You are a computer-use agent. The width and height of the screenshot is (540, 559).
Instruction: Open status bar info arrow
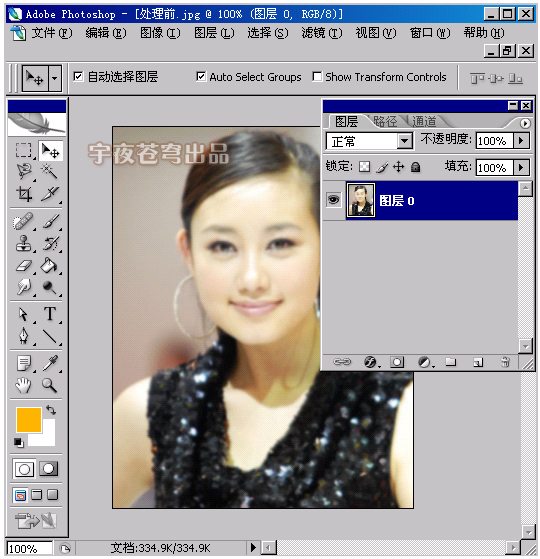[x=253, y=548]
